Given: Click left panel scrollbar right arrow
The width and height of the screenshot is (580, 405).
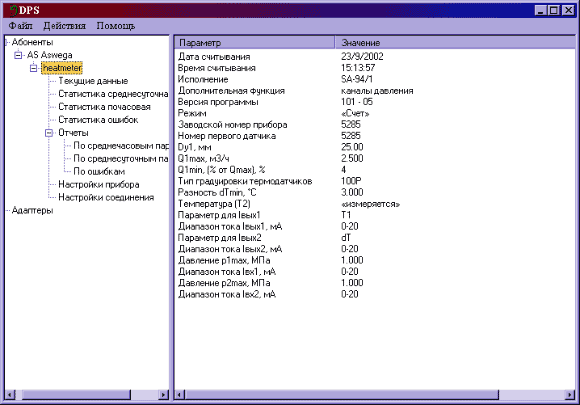Looking at the screenshot, I should point(163,395).
